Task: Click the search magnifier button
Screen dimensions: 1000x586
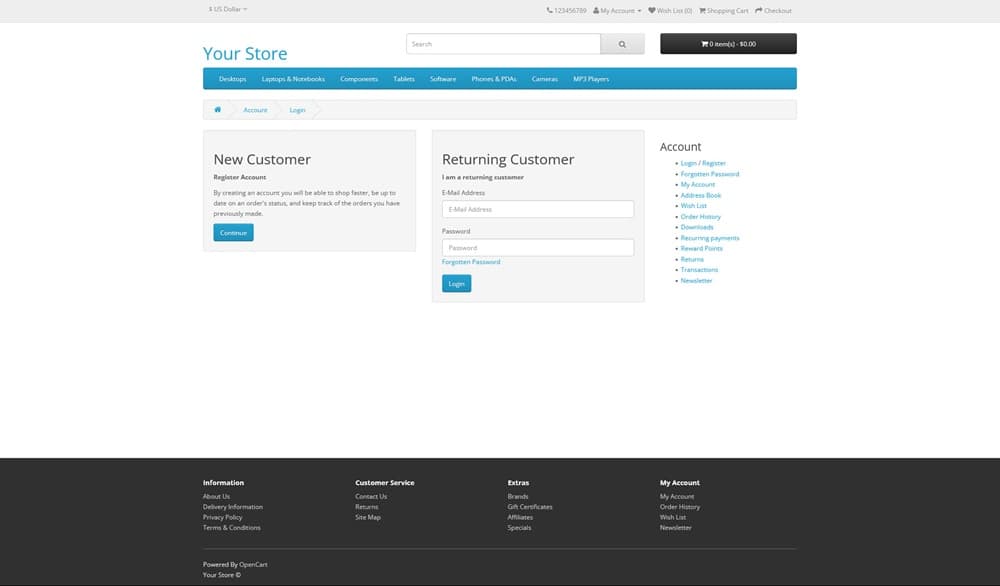Action: (622, 44)
